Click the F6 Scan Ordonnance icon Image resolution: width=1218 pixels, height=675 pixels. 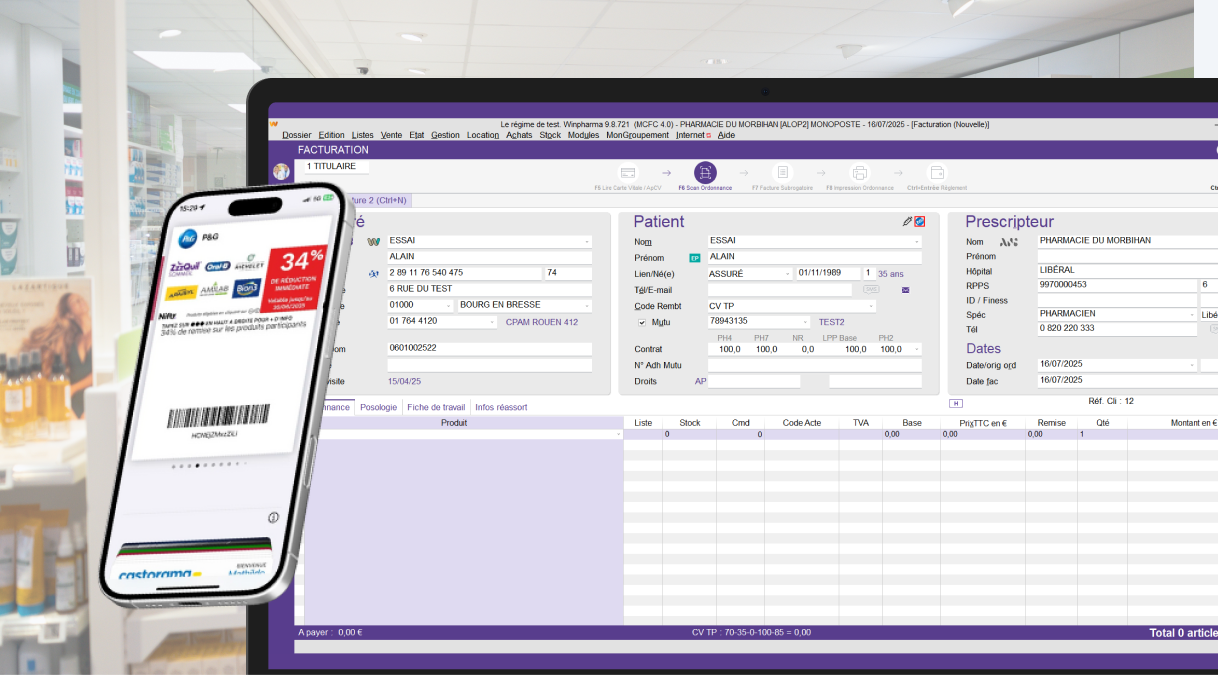705,173
